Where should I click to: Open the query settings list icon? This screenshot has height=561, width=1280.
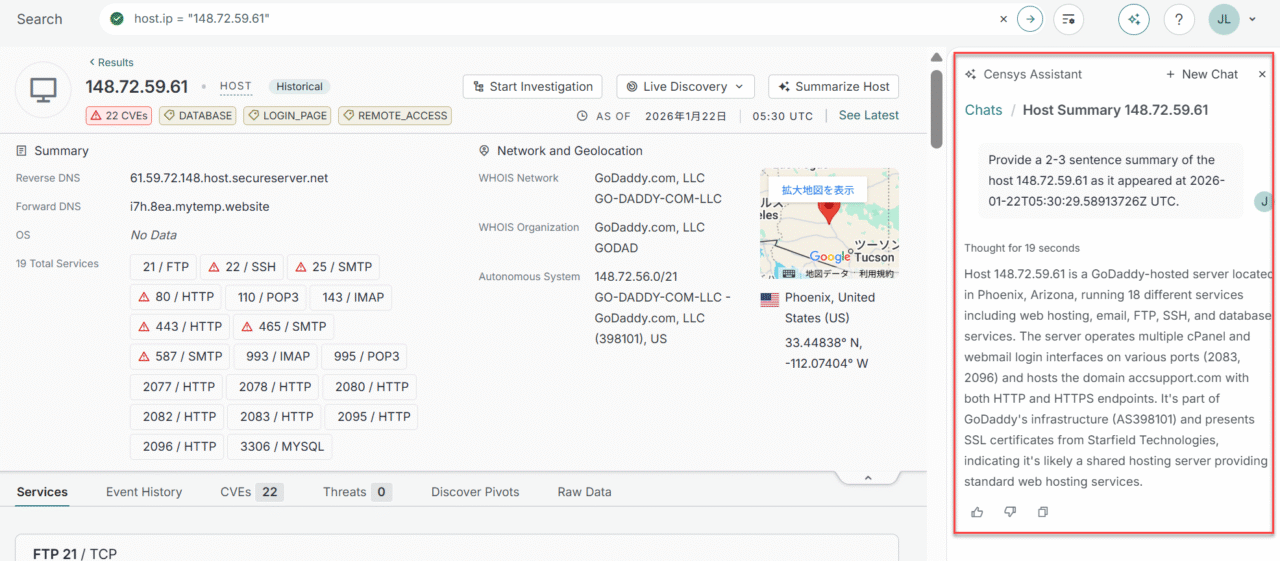coord(1069,19)
